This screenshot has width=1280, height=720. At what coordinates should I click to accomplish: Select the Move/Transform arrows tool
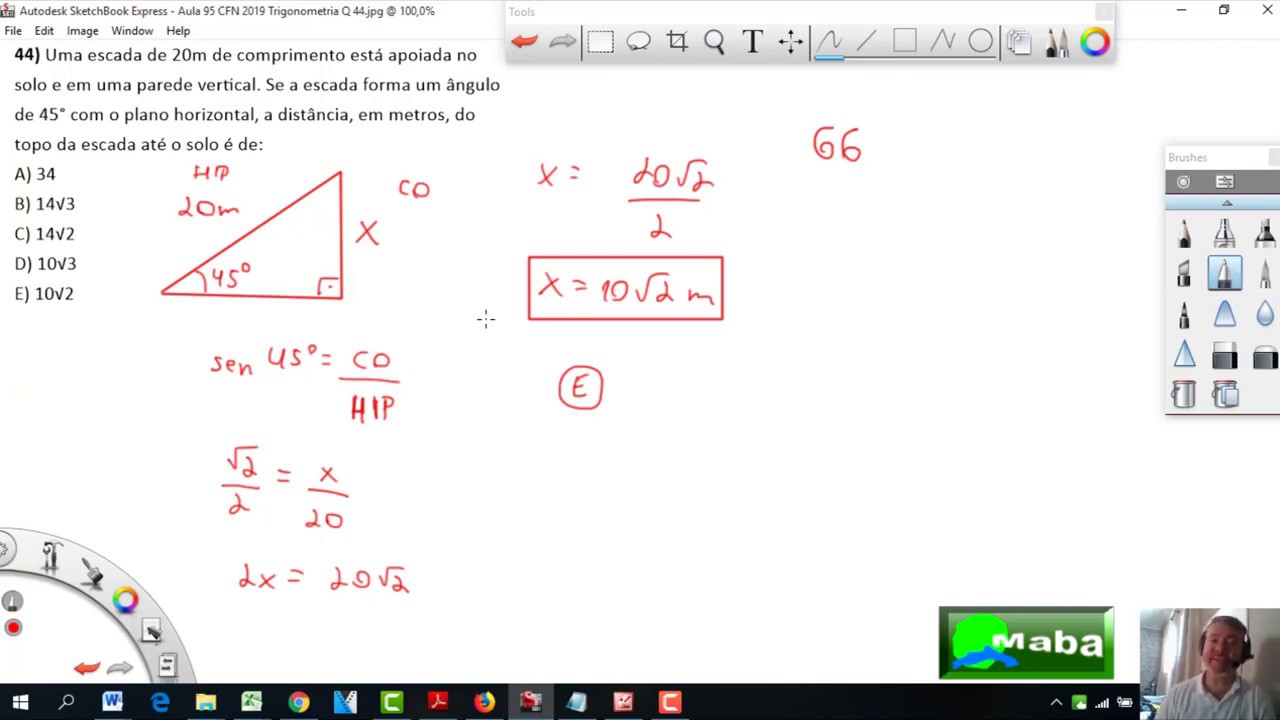[791, 41]
